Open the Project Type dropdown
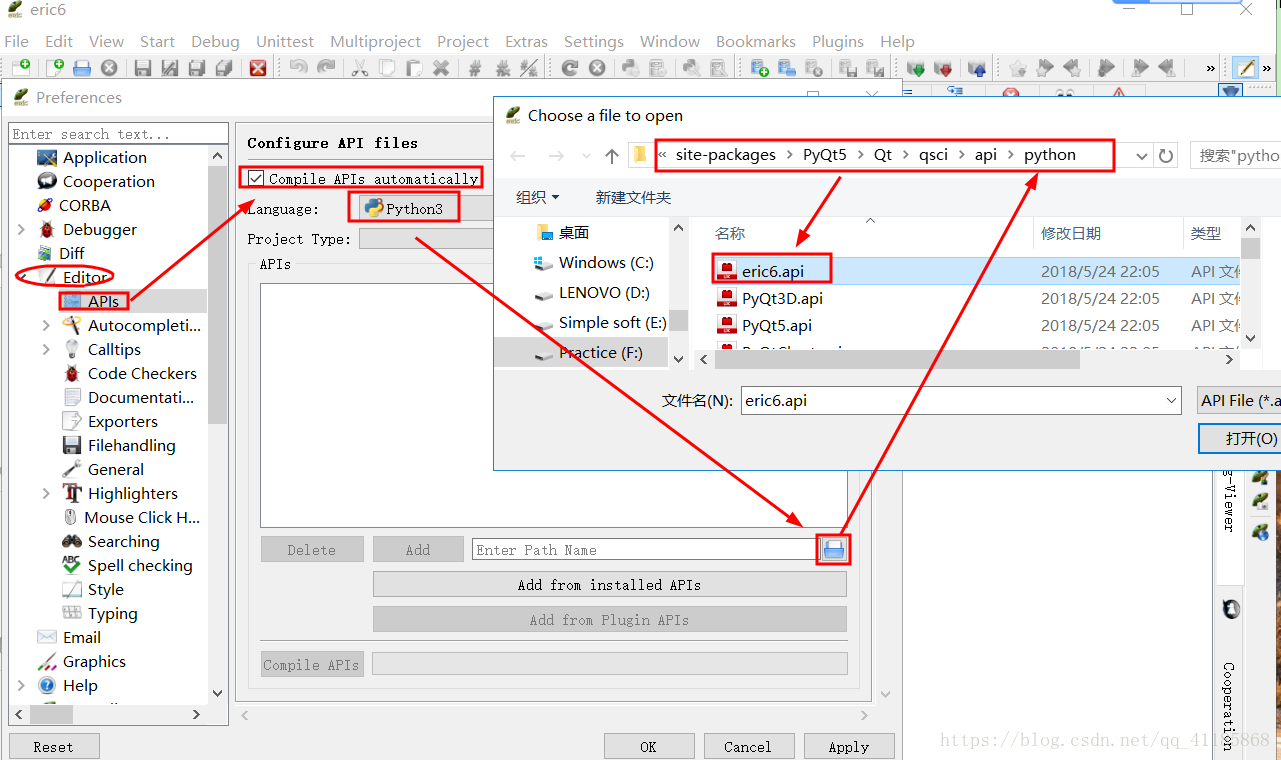1281x760 pixels. pyautogui.click(x=426, y=239)
